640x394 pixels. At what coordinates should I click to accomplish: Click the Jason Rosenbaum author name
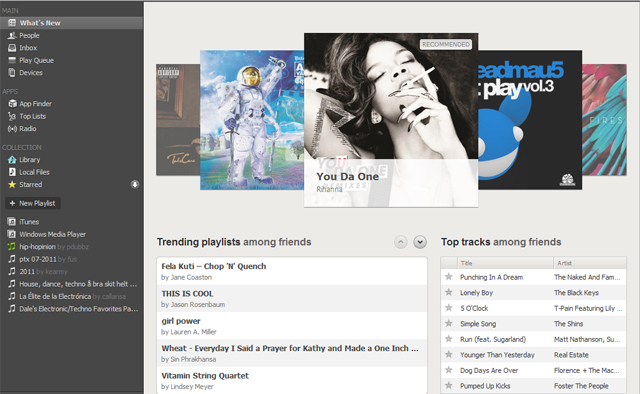tap(197, 305)
